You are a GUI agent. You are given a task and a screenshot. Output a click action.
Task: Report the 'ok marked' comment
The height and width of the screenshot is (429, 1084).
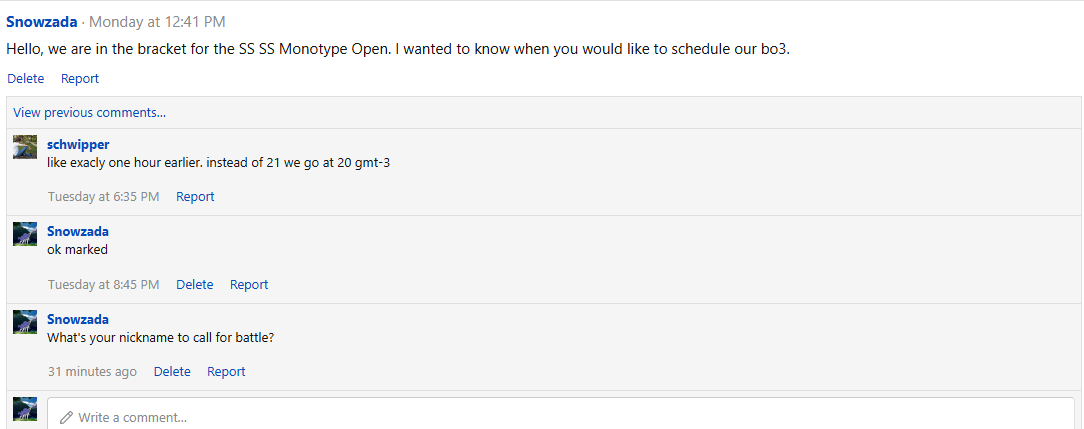(x=249, y=285)
